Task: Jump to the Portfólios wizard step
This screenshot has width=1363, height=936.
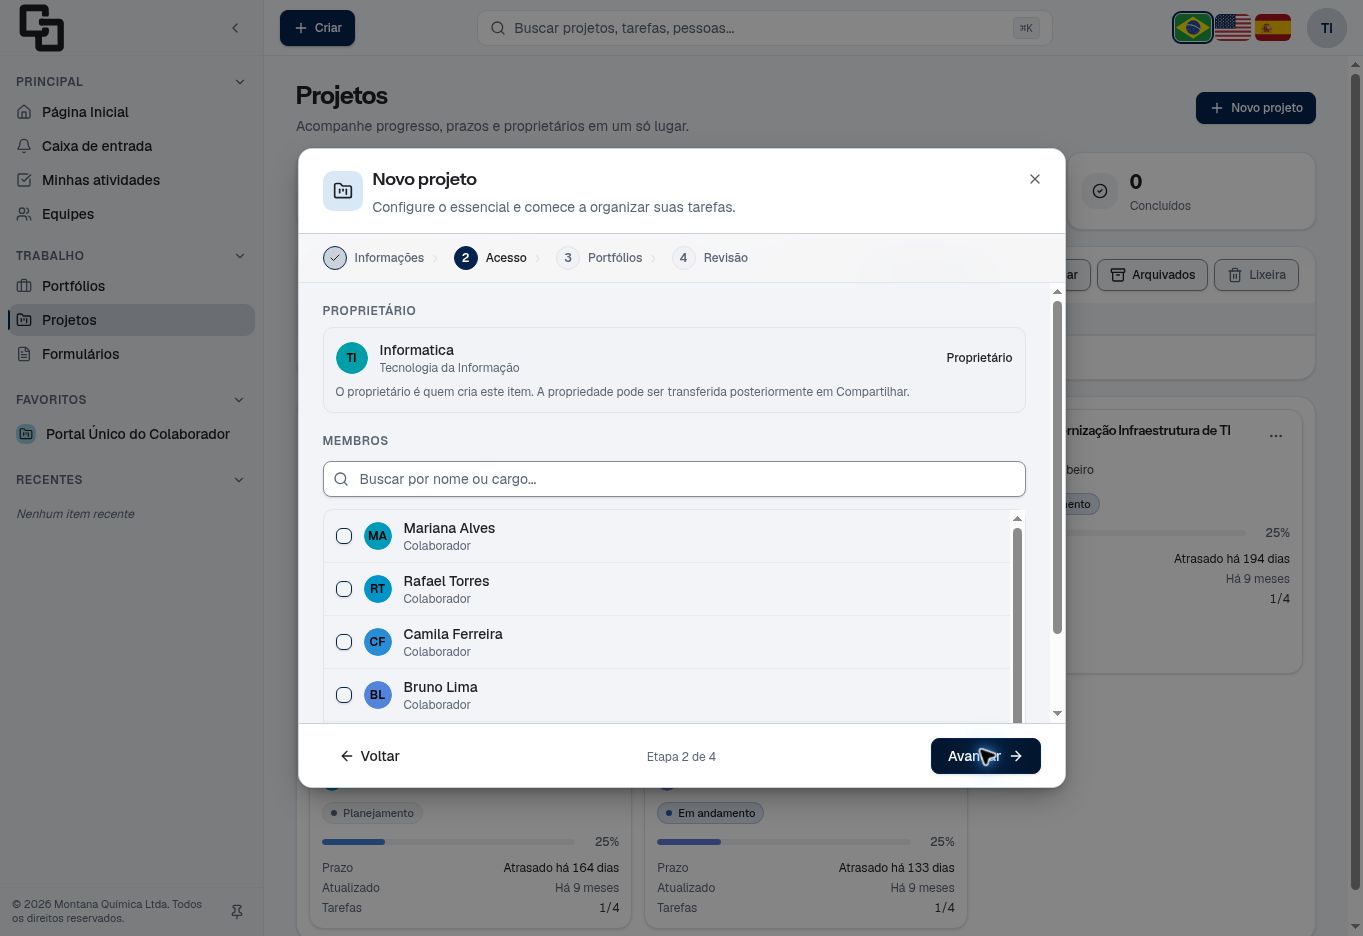Action: [600, 258]
